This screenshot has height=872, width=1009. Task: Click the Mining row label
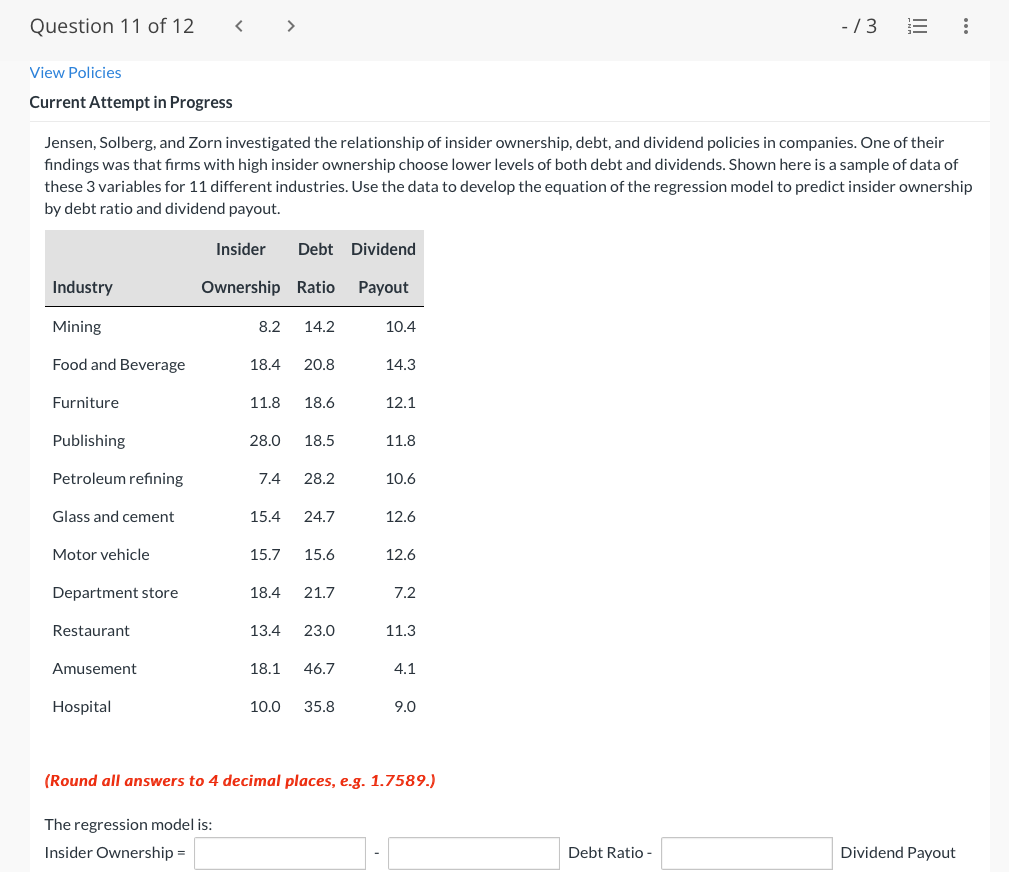(77, 326)
